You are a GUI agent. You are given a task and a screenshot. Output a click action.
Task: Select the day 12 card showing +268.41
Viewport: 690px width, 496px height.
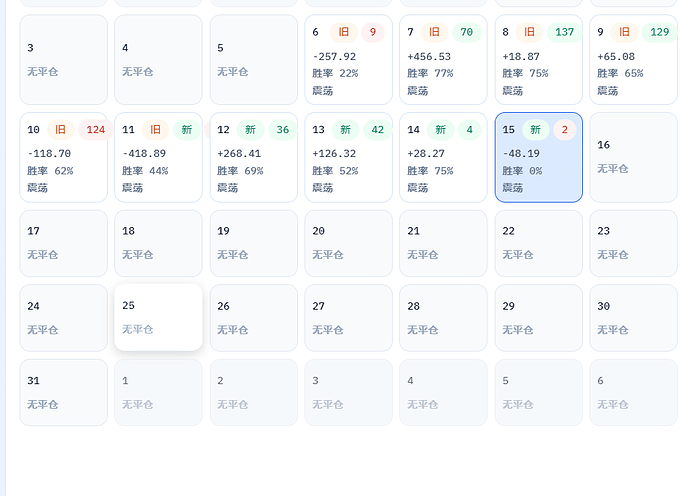[x=253, y=158]
